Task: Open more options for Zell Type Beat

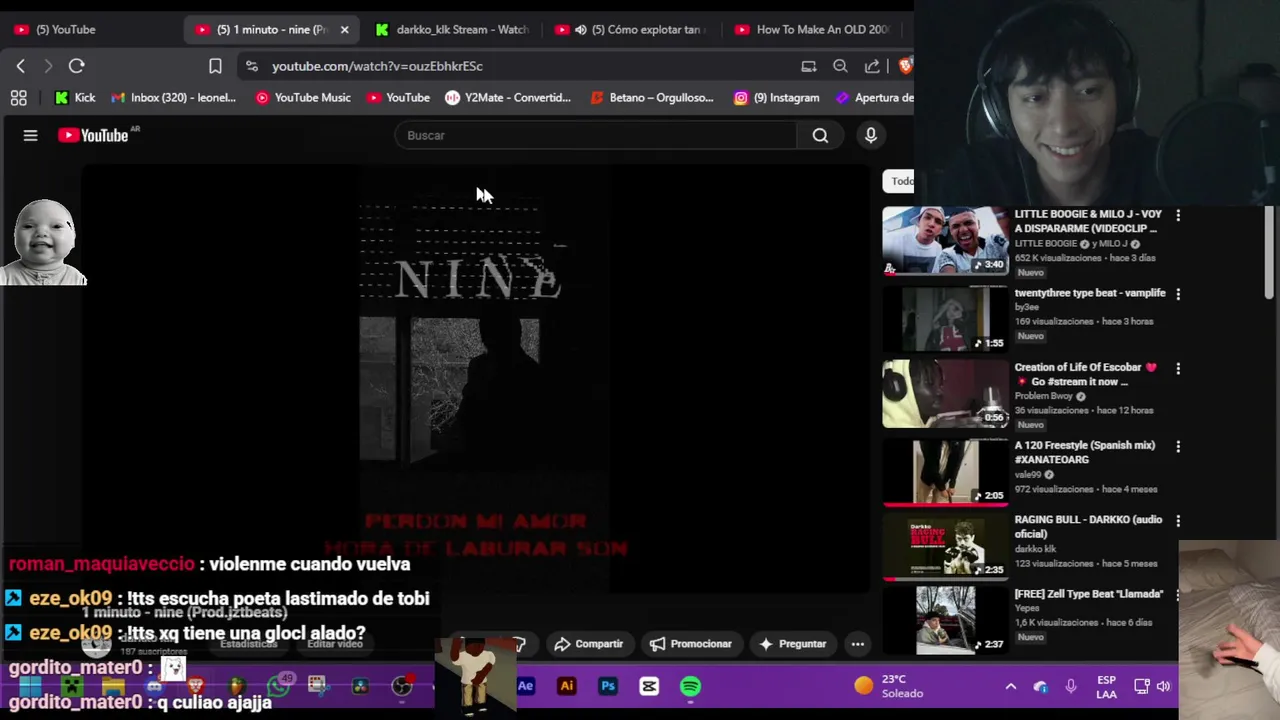Action: [1178, 594]
